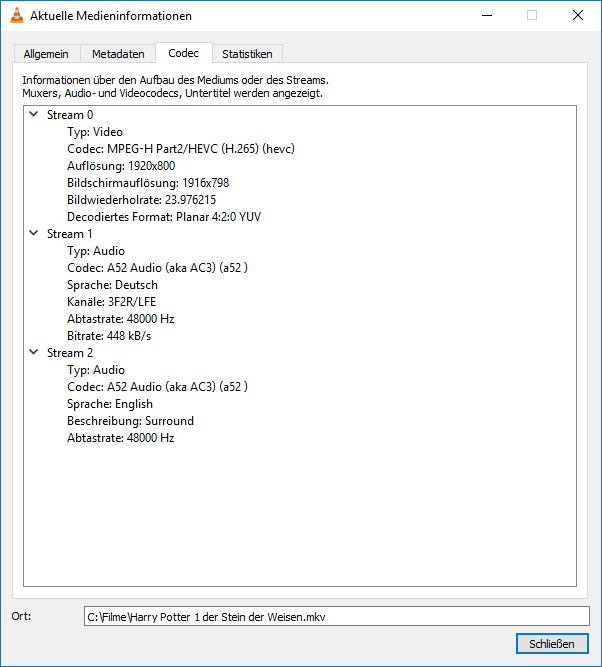Collapse the Stream 1 expander arrow
The width and height of the screenshot is (602, 667).
33,234
